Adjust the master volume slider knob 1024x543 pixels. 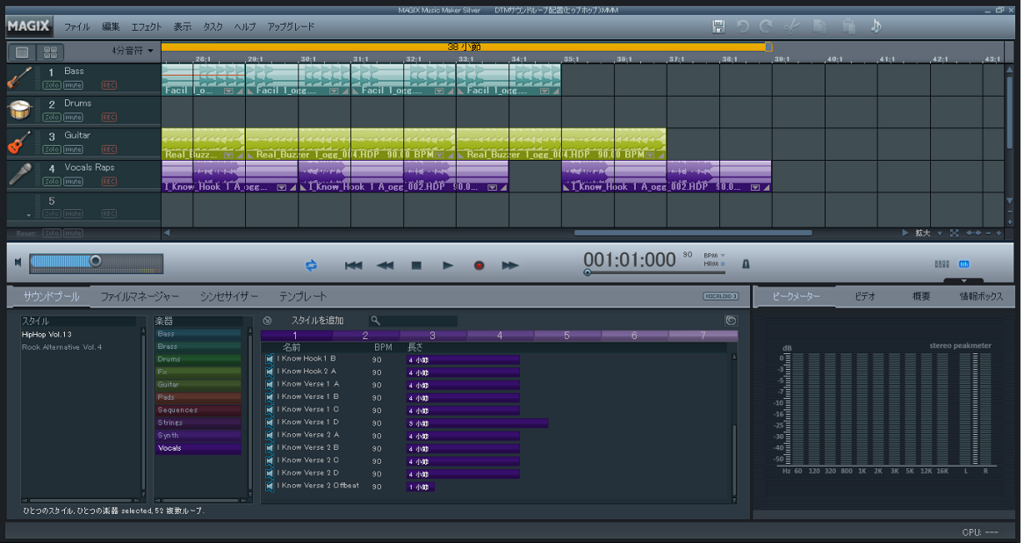pyautogui.click(x=95, y=261)
